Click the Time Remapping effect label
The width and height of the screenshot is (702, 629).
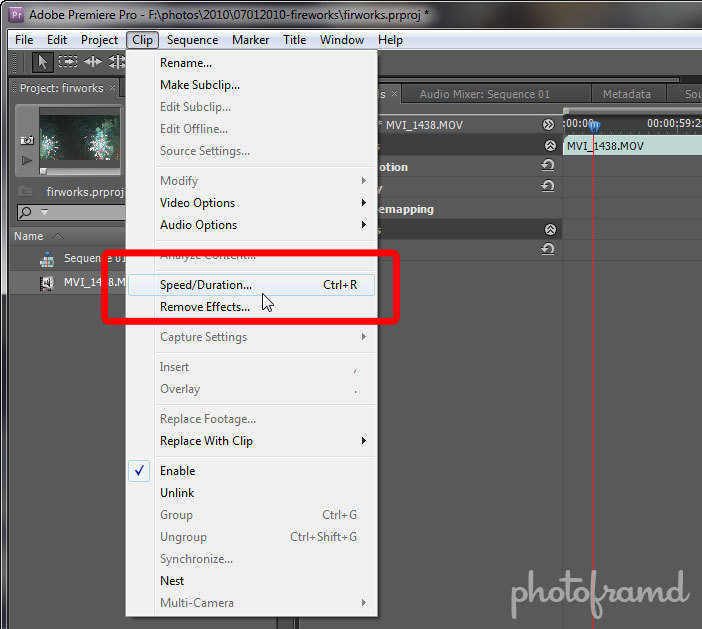coord(406,209)
